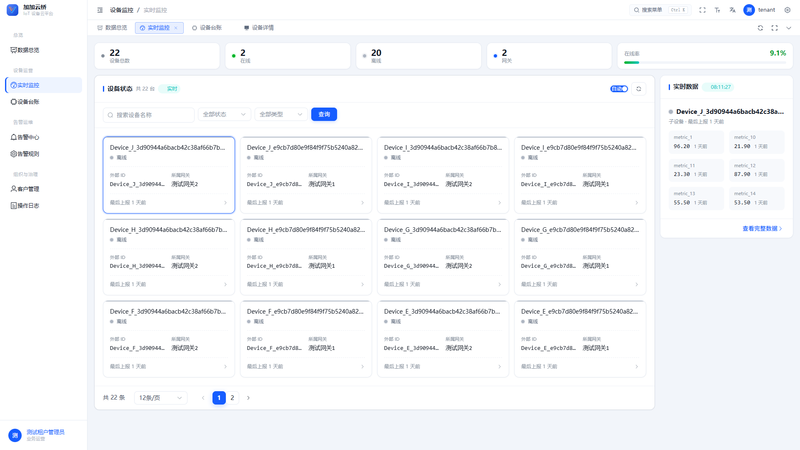Screen dimensions: 800x450
Task: Focus the 搜索设备名称 search field
Action: 148,115
